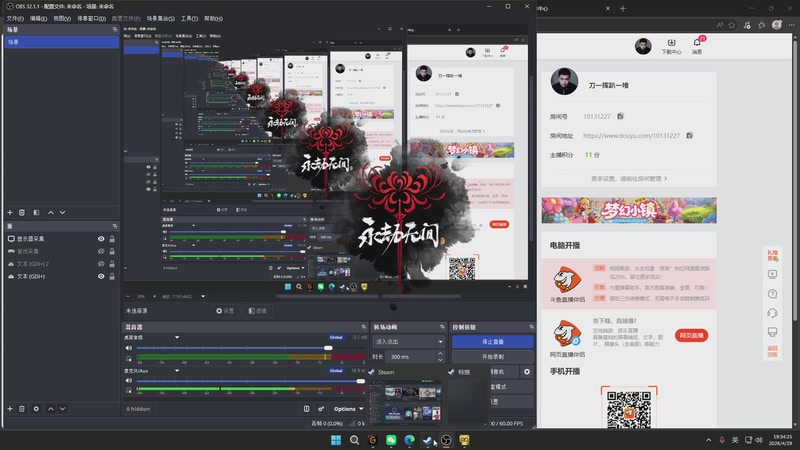Open Steam from the taskbar

click(x=428, y=440)
